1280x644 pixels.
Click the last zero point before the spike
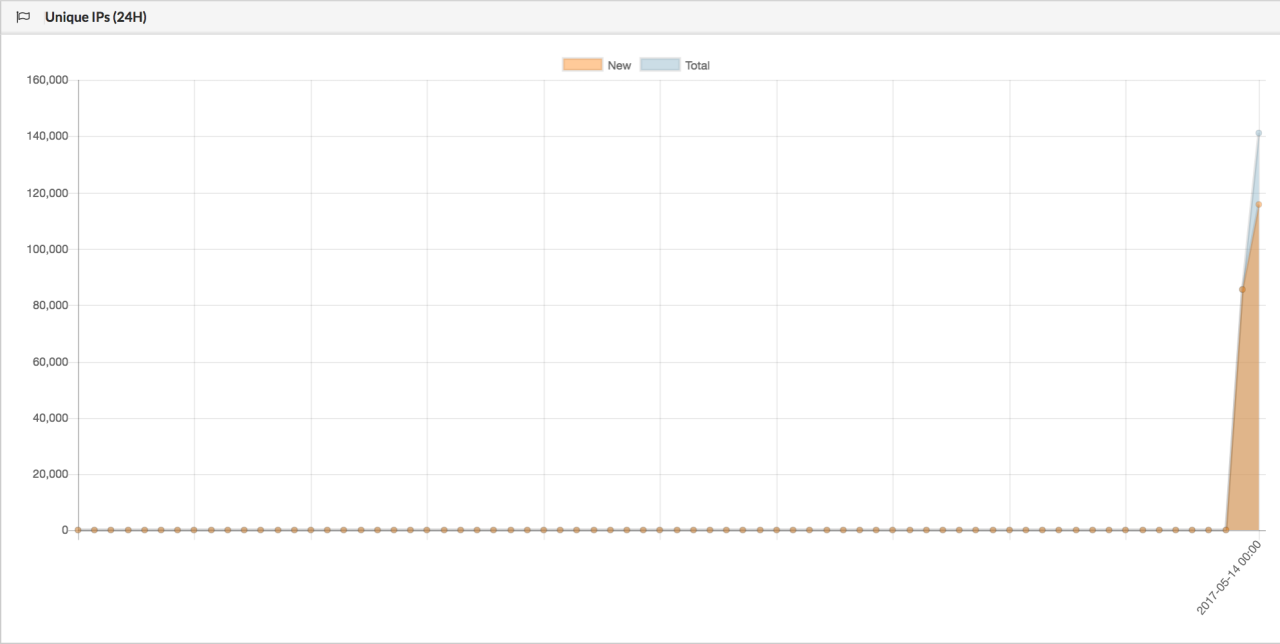coord(1226,530)
